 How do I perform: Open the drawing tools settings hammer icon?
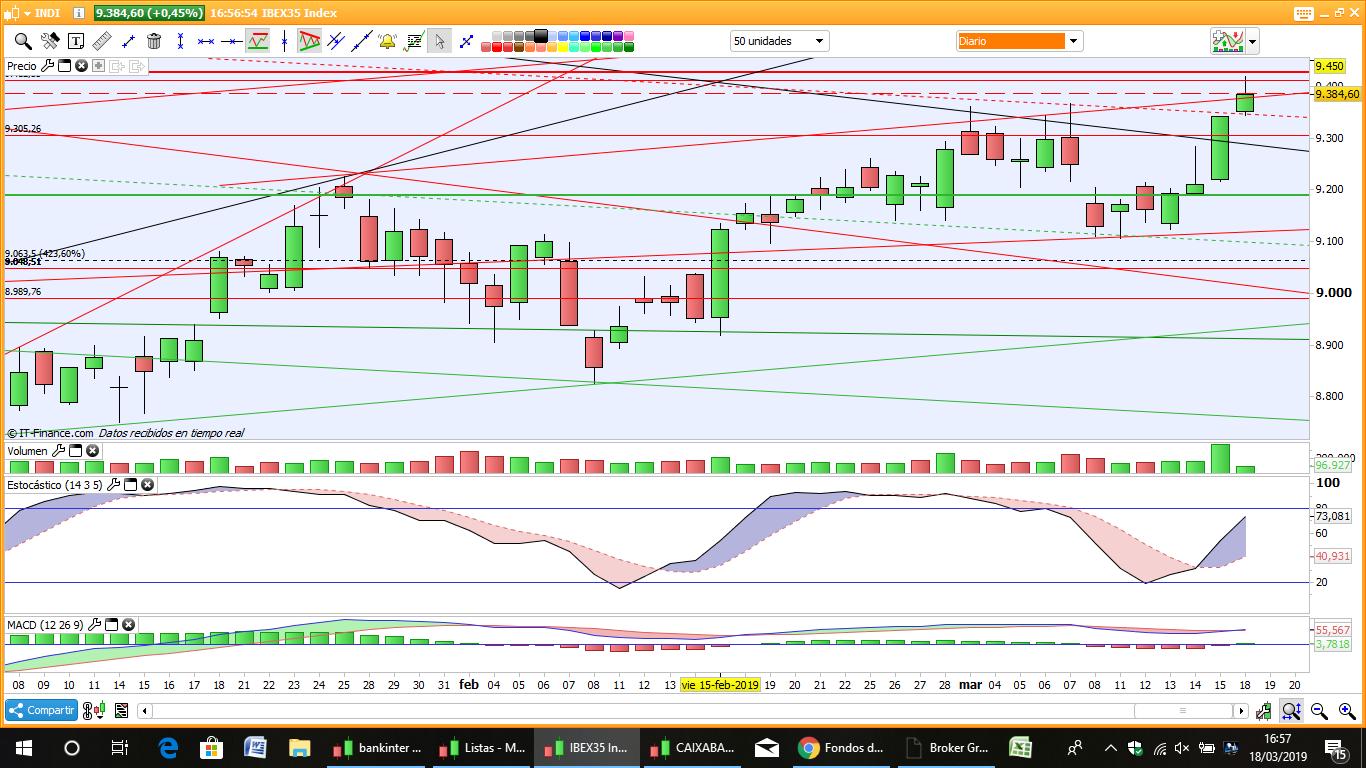pyautogui.click(x=50, y=41)
